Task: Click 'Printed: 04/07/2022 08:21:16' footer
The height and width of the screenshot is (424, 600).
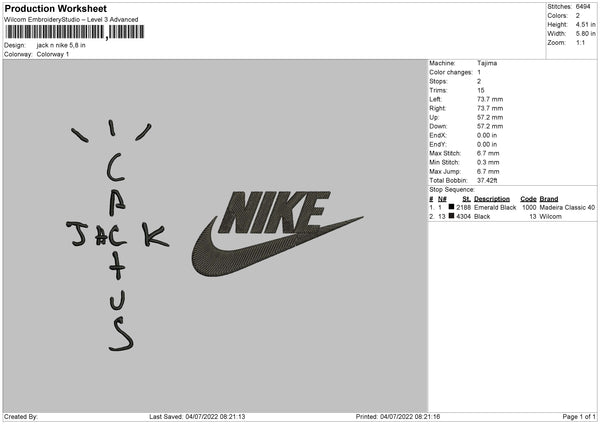Action: click(398, 417)
